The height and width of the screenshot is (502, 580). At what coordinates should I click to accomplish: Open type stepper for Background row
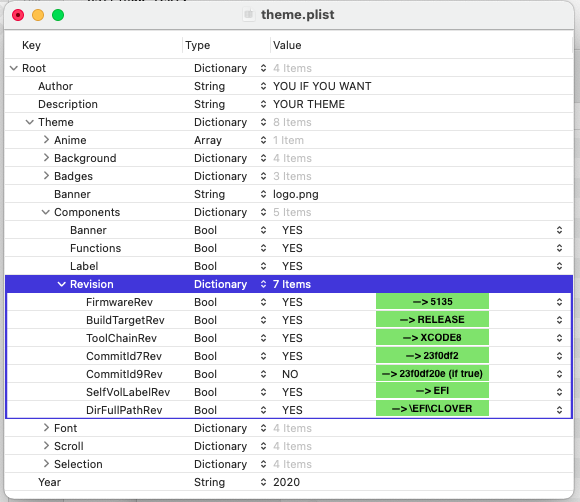point(263,158)
